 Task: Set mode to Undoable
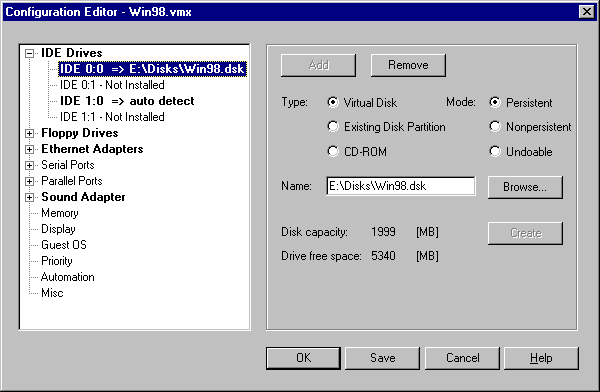[x=495, y=152]
